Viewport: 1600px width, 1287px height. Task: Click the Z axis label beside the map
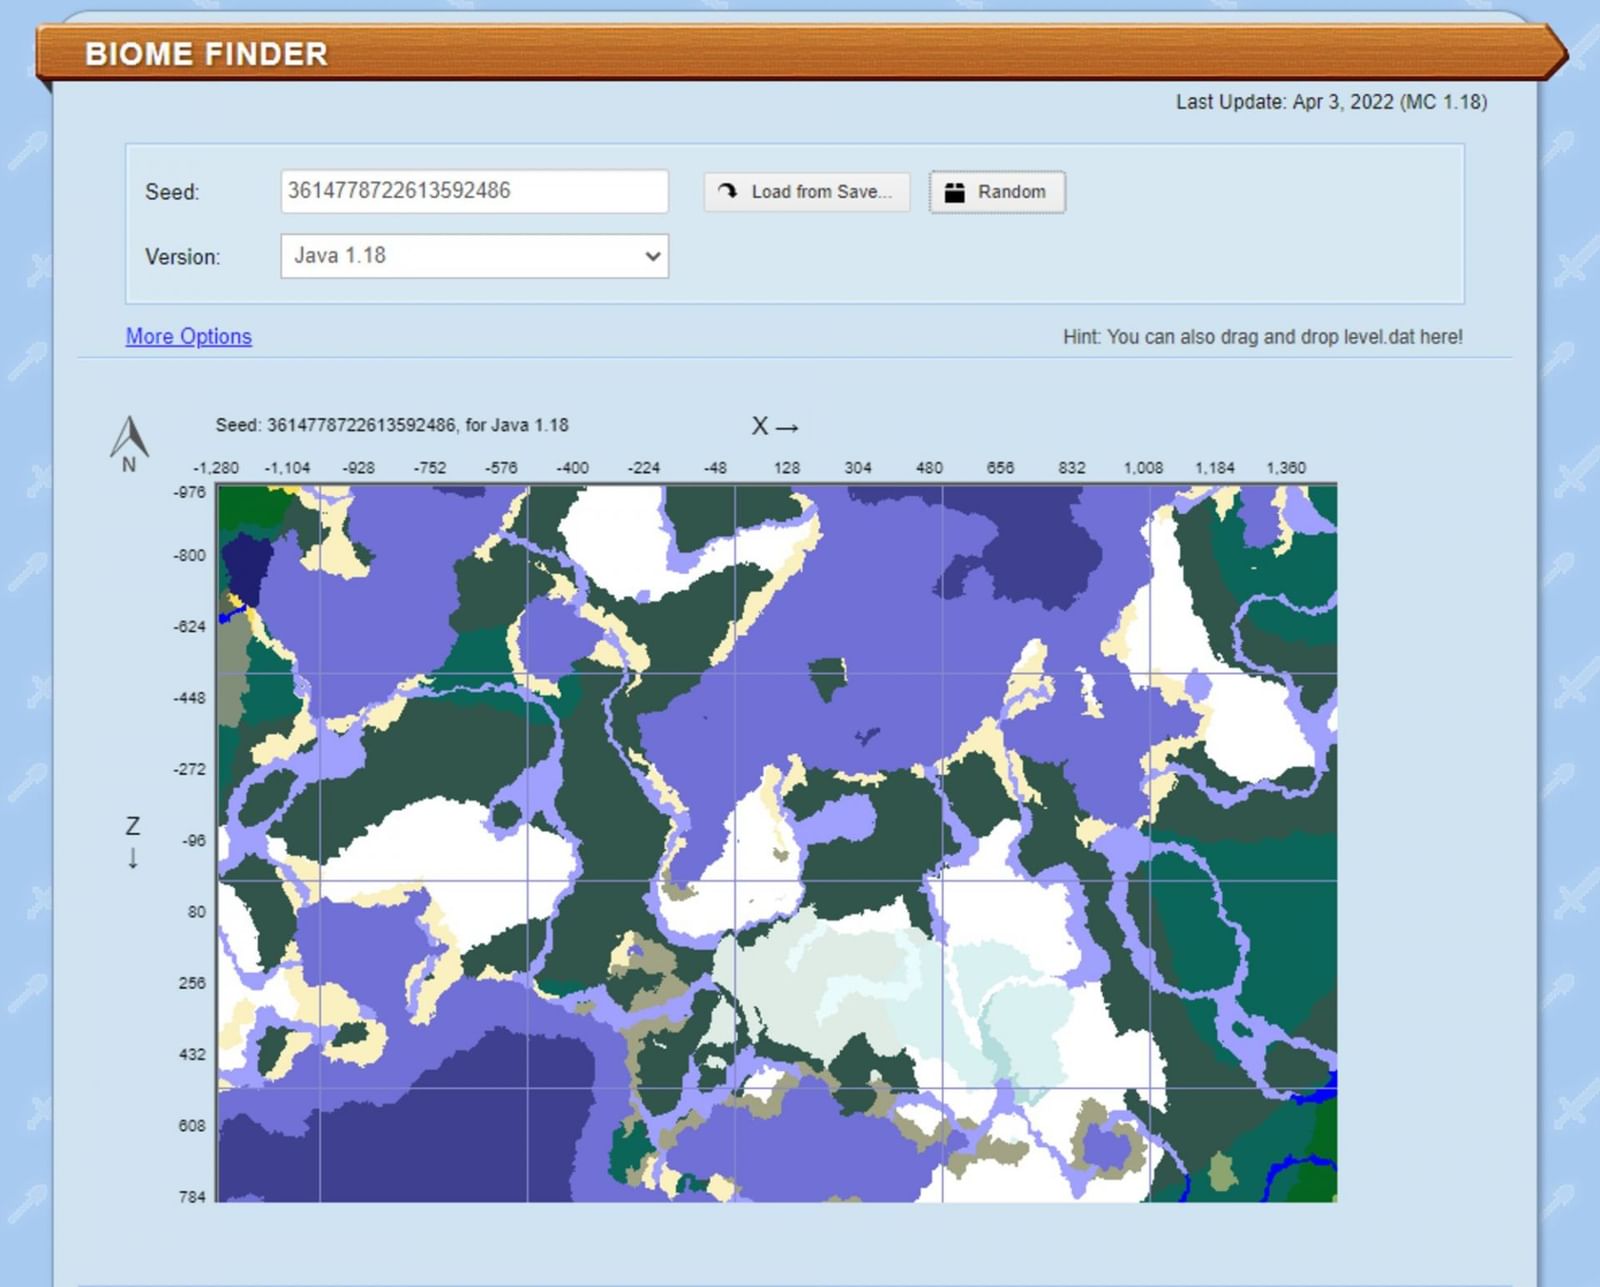click(x=131, y=828)
